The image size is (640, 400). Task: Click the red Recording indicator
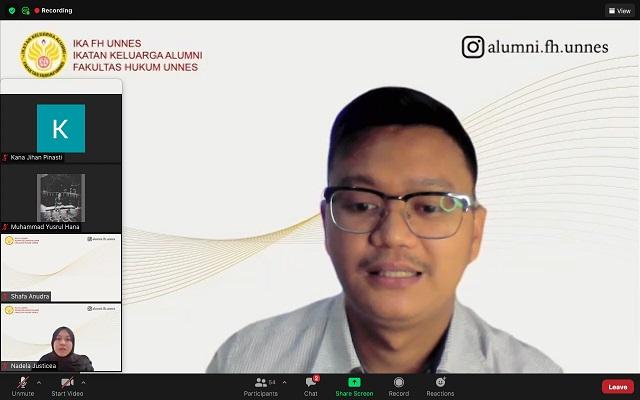(52, 10)
